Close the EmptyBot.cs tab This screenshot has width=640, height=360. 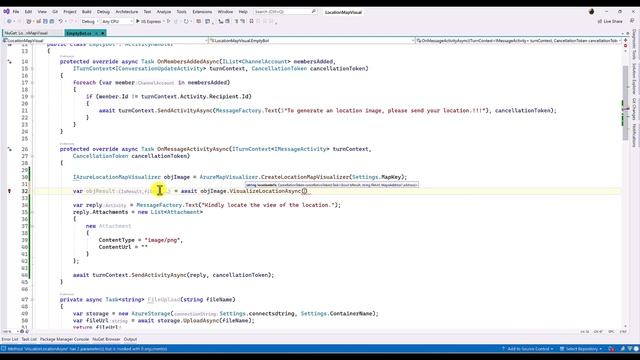[103, 33]
